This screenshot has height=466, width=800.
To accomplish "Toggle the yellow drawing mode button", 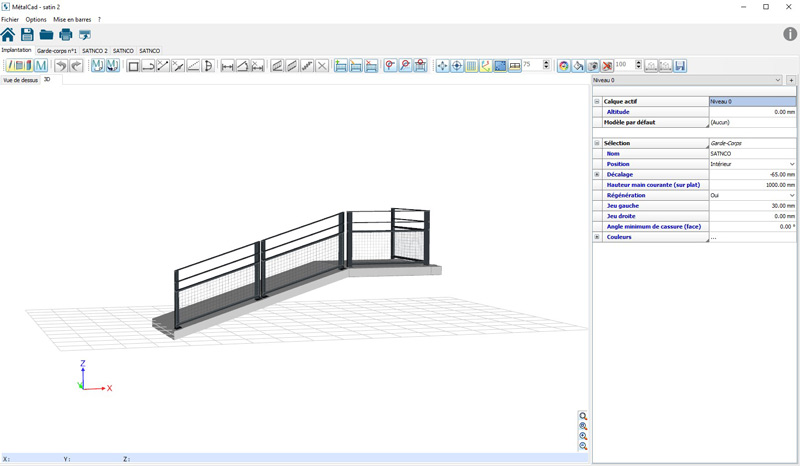I will [x=19, y=66].
